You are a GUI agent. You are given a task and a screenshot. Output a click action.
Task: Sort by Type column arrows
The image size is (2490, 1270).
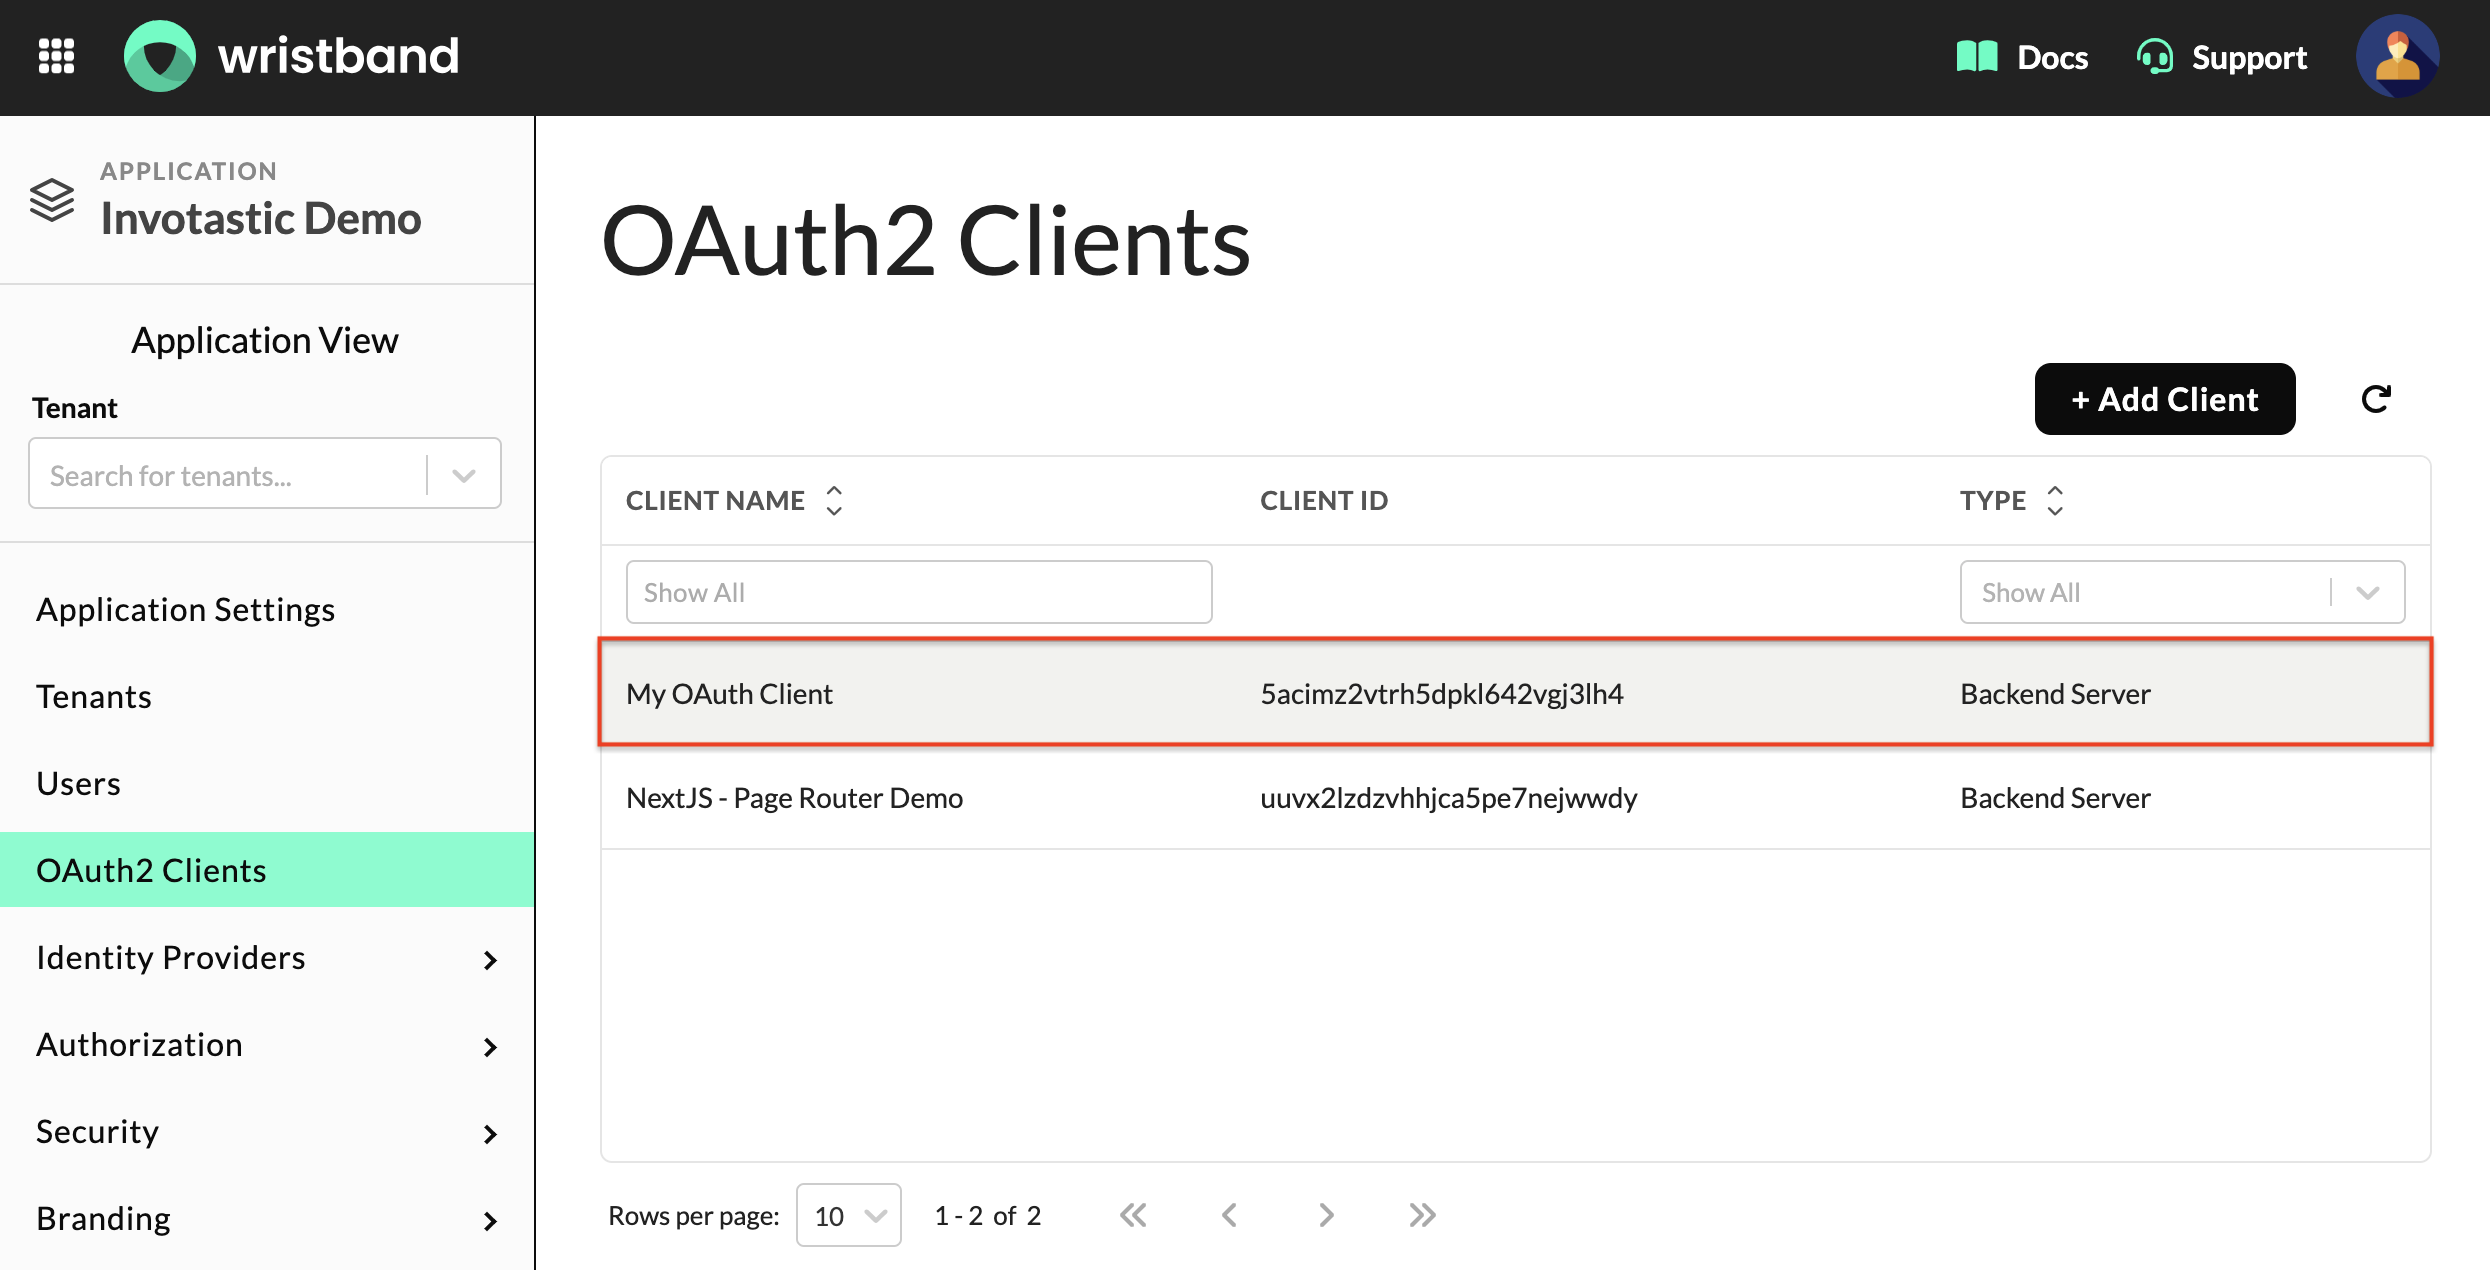point(2055,500)
